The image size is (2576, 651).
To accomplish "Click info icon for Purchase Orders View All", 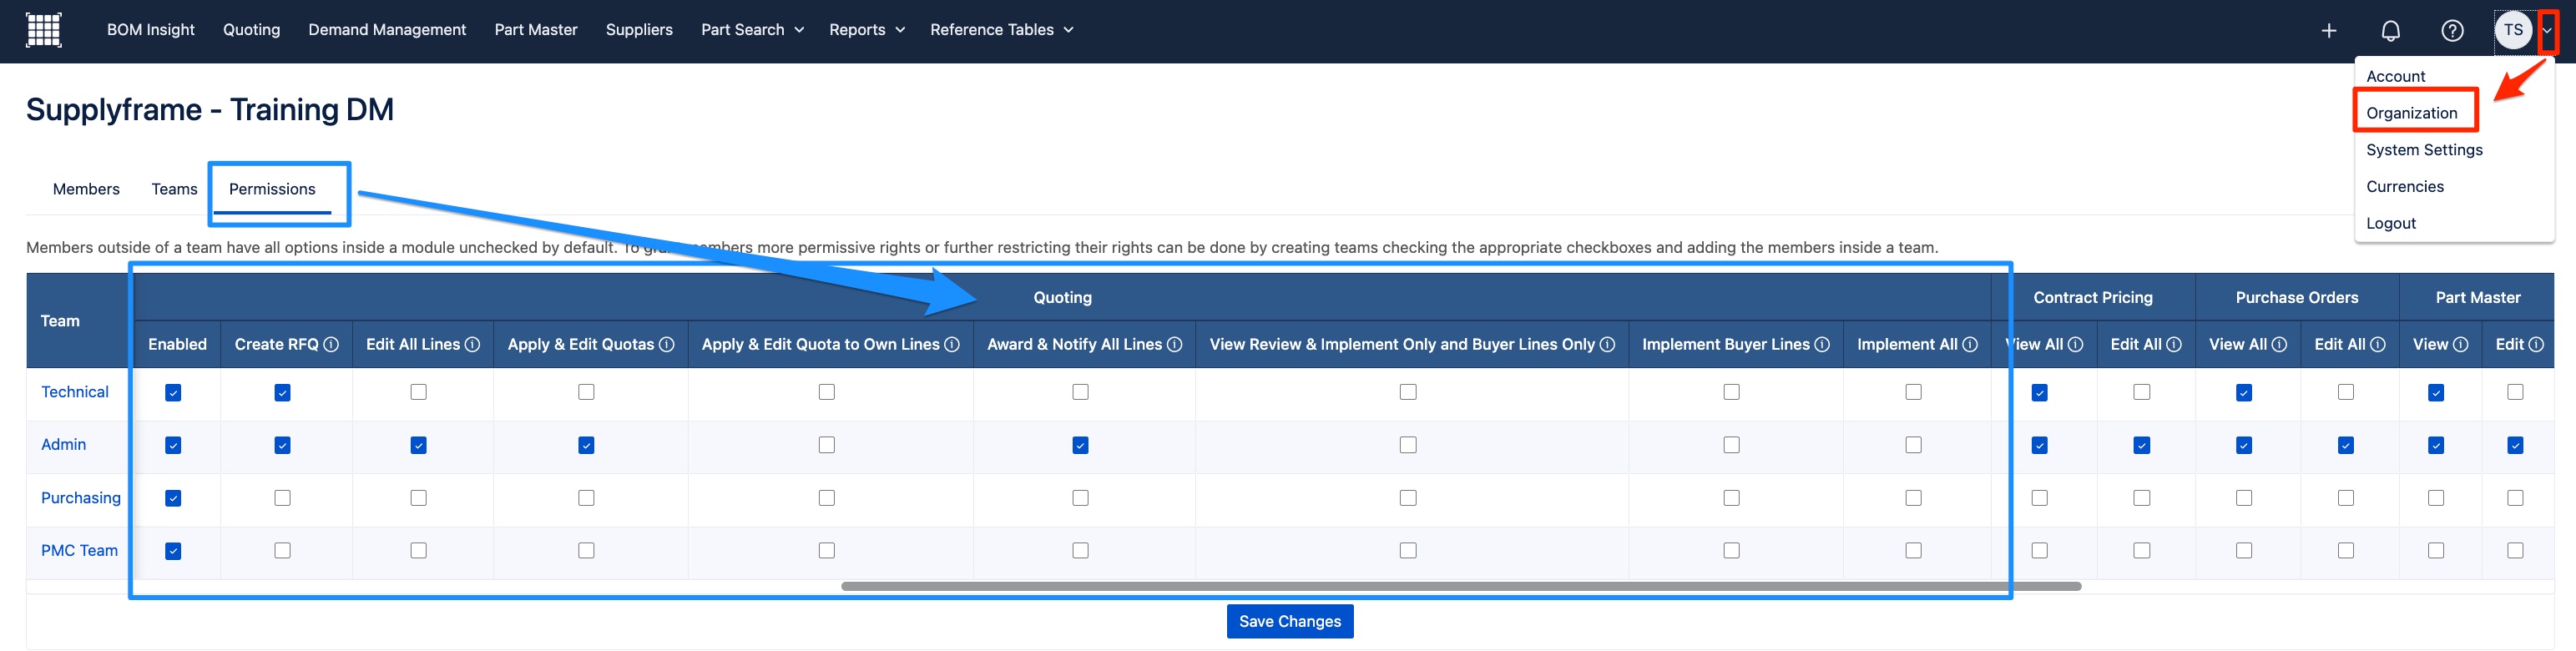I will [x=2279, y=344].
